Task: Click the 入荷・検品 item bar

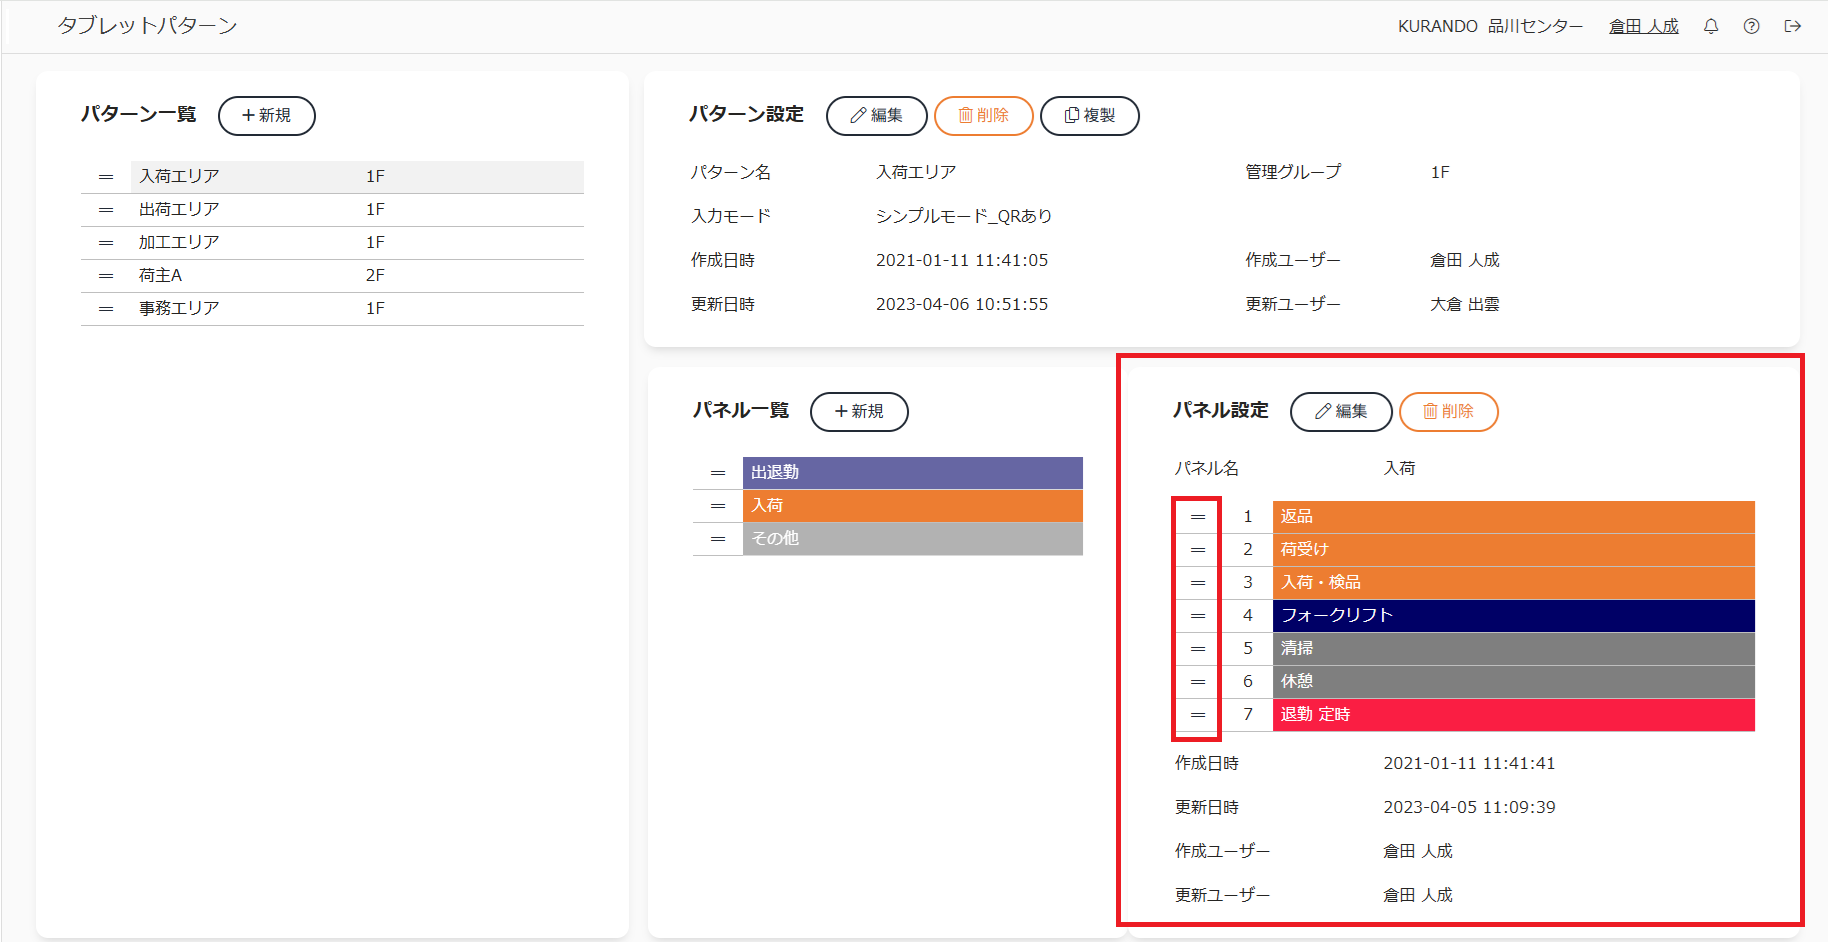Action: point(1514,583)
